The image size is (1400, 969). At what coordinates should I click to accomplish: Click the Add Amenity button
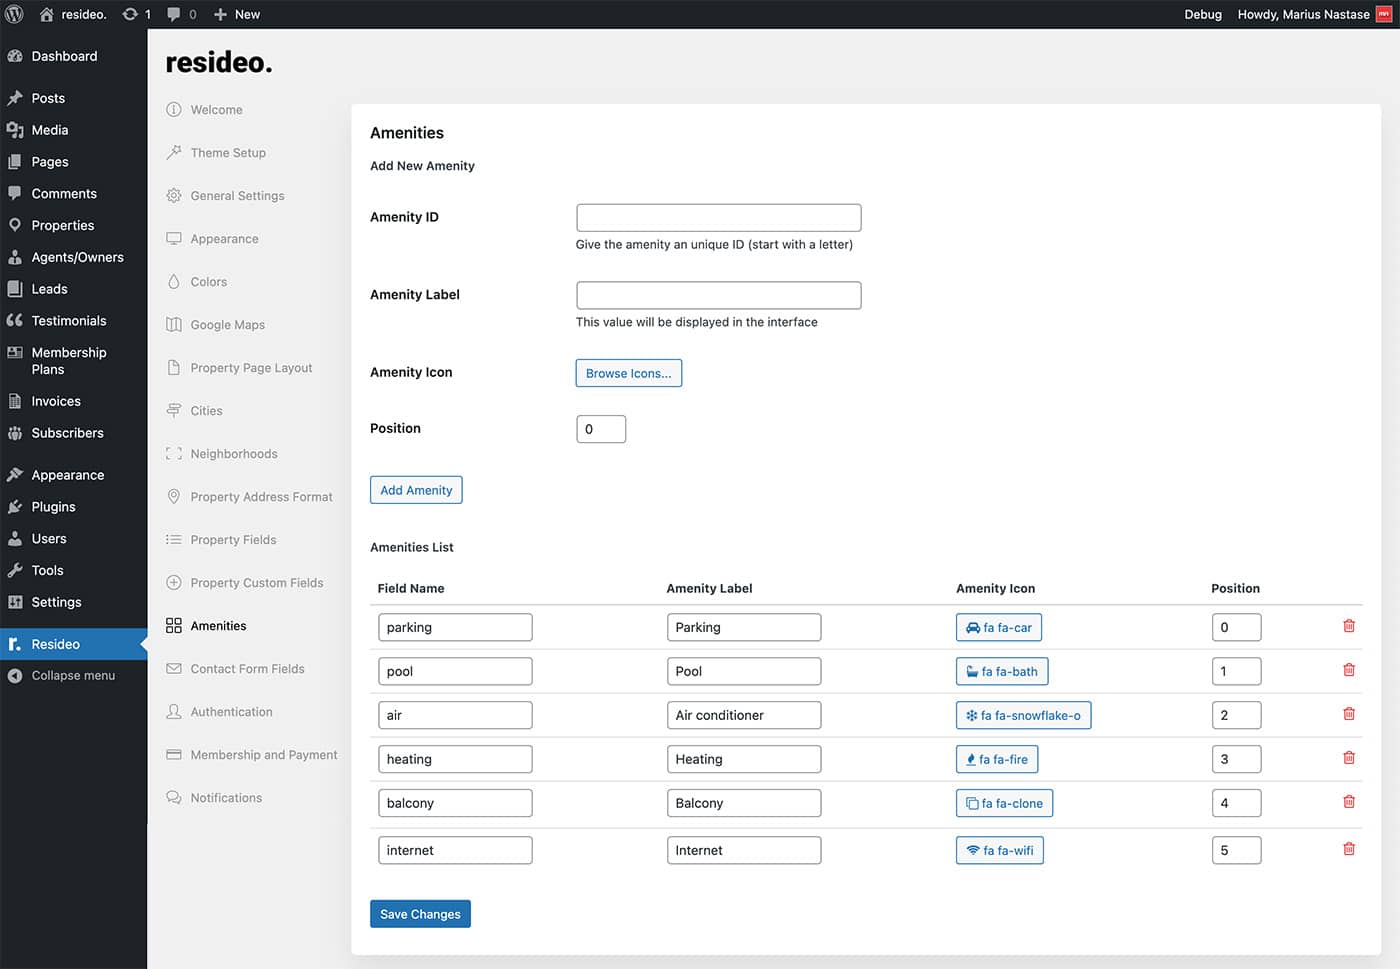tap(416, 490)
